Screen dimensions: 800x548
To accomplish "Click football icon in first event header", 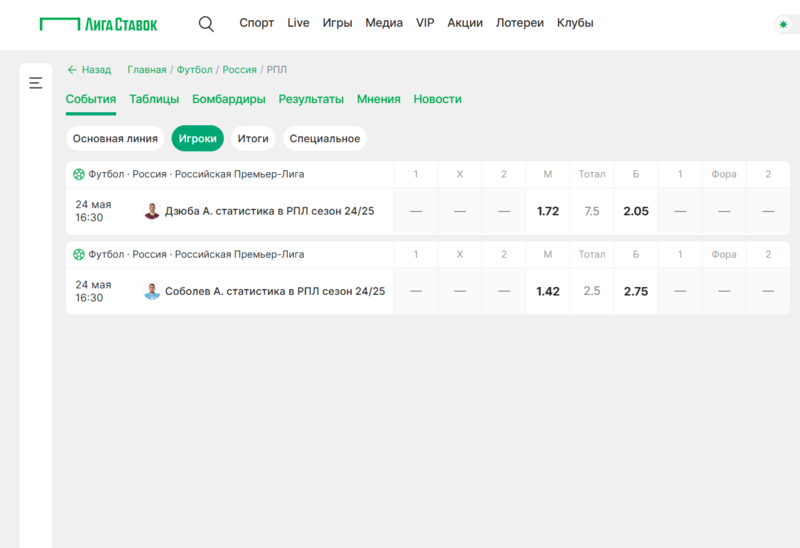I will pos(79,174).
